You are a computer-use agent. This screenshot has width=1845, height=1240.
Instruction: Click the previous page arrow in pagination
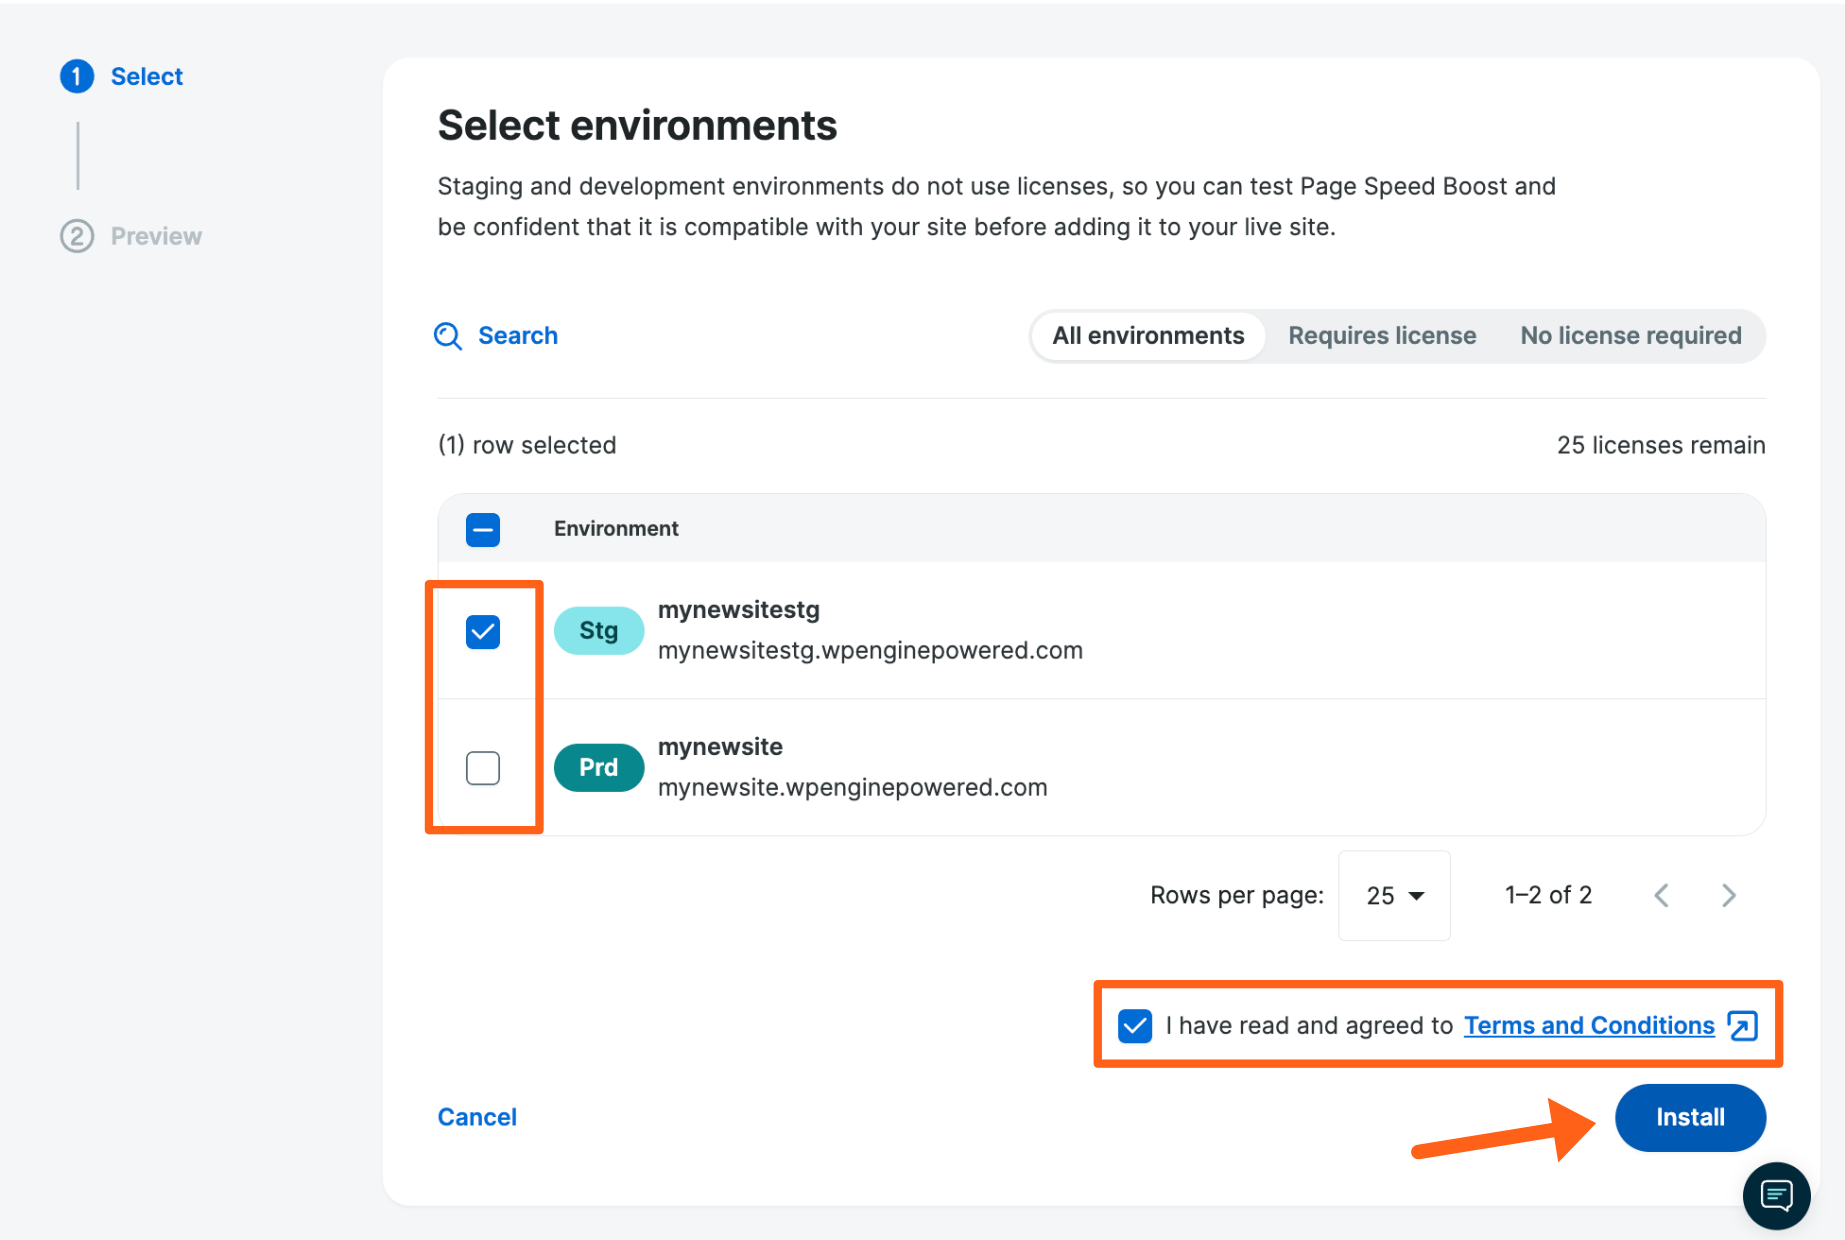click(1661, 895)
